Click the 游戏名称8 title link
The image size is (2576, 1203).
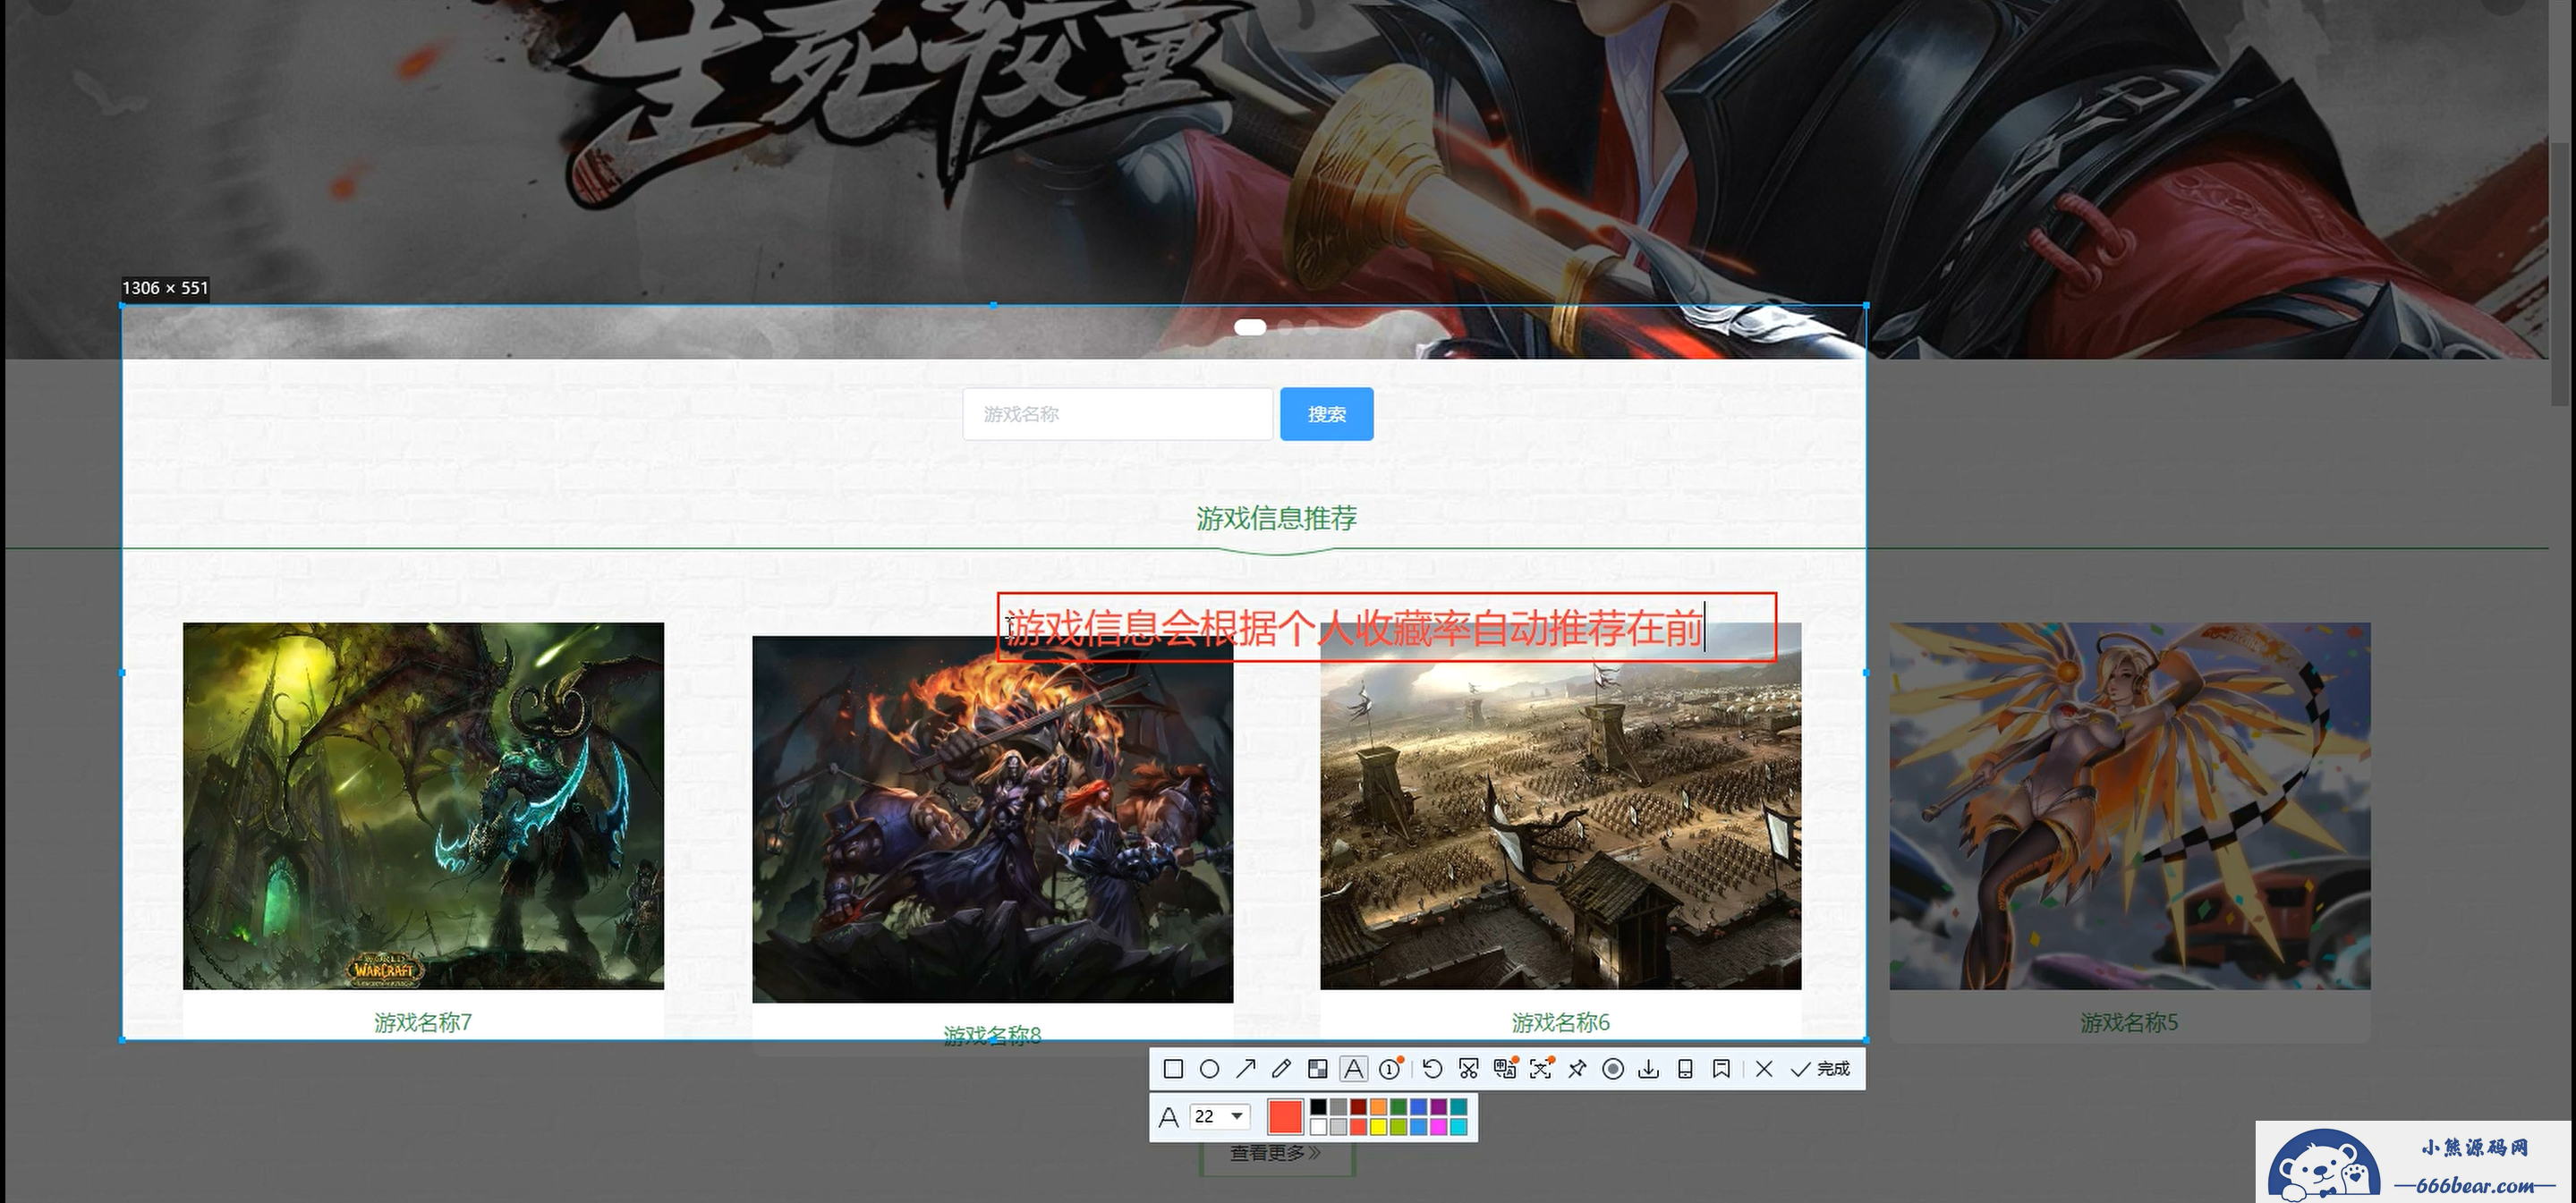point(992,1035)
